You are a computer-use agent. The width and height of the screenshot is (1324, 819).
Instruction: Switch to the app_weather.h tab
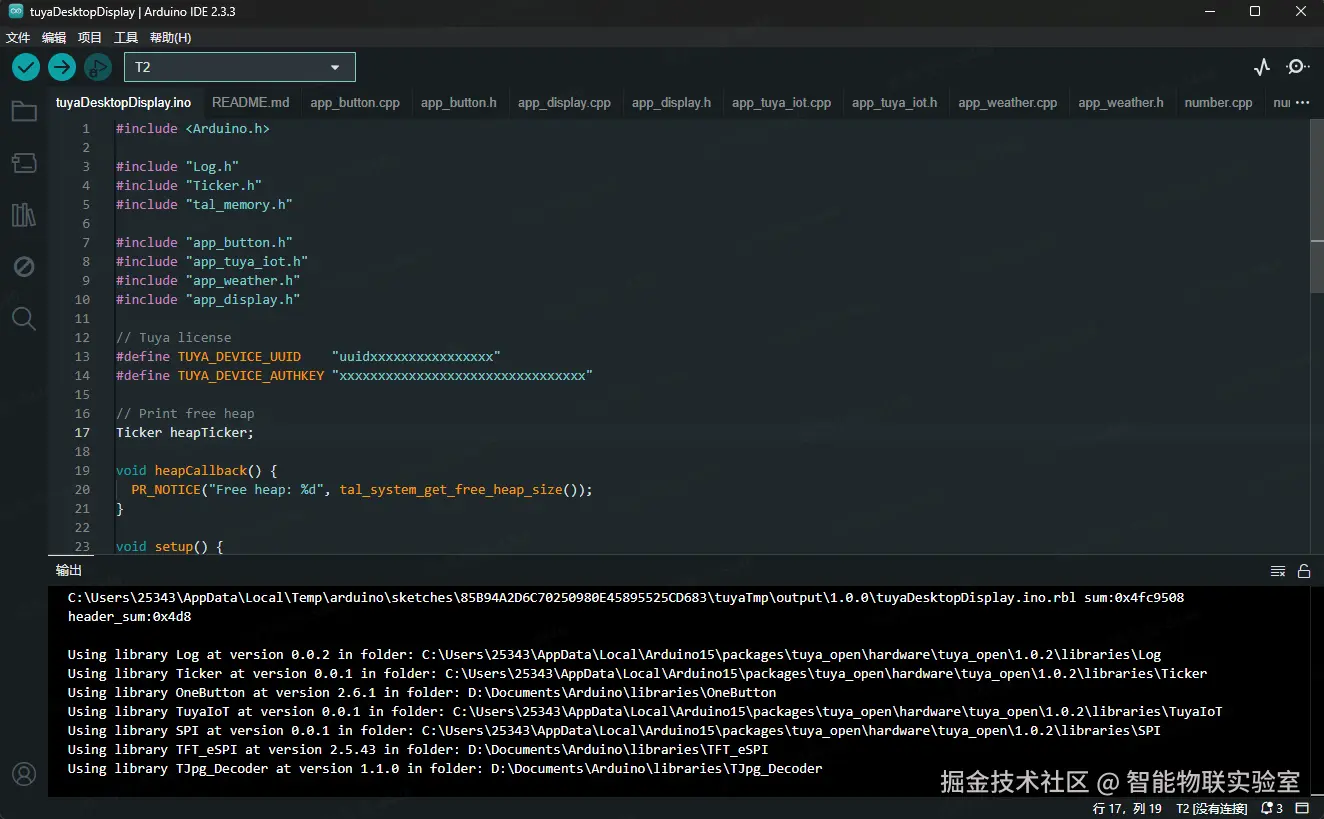click(x=1121, y=102)
